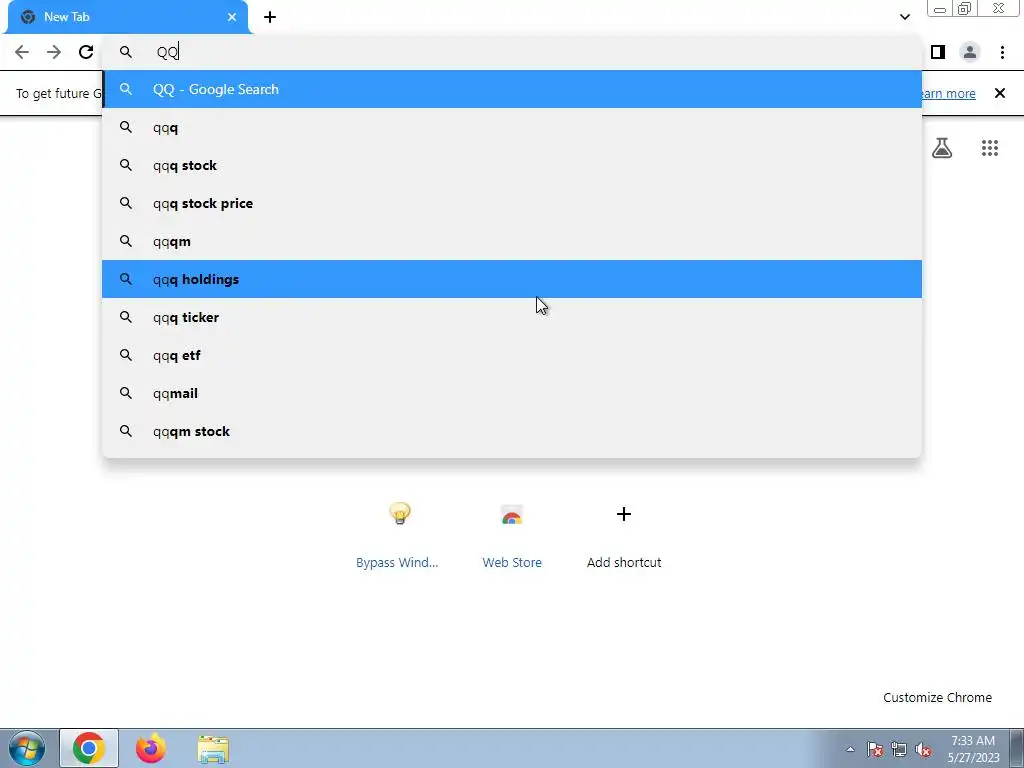Open File Explorer from the taskbar
This screenshot has width=1024, height=768.
[x=213, y=748]
